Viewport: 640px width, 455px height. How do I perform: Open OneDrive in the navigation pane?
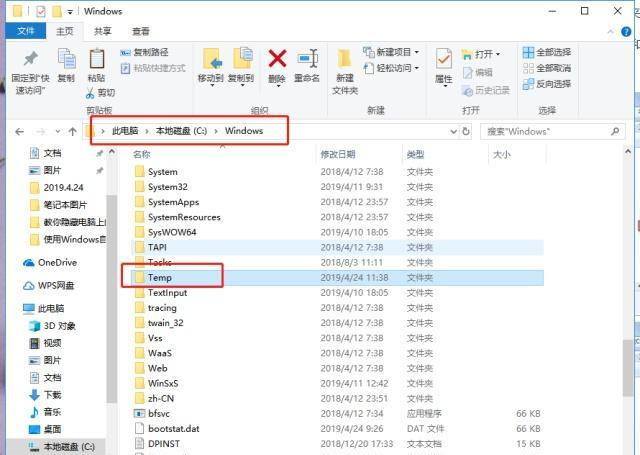pos(51,262)
